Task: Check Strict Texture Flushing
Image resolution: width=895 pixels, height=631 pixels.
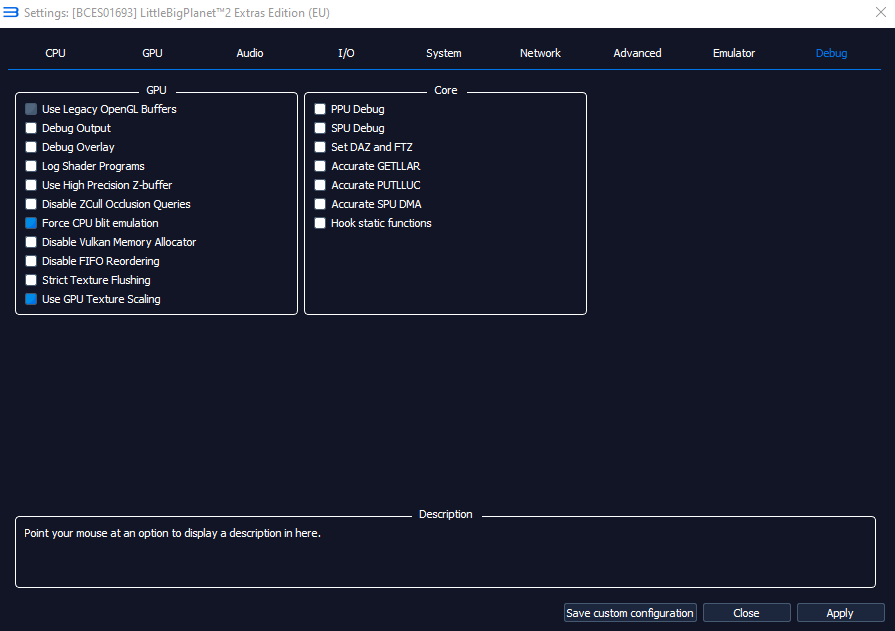Action: click(31, 280)
